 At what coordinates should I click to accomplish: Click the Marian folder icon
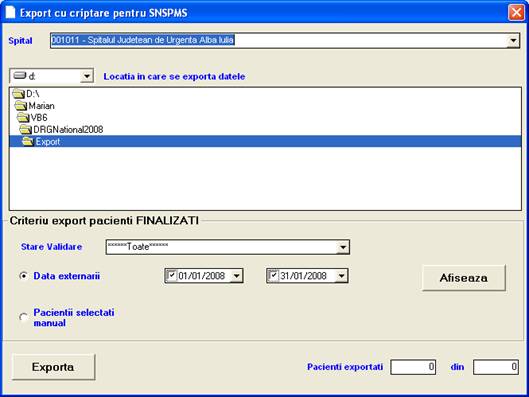click(x=21, y=106)
